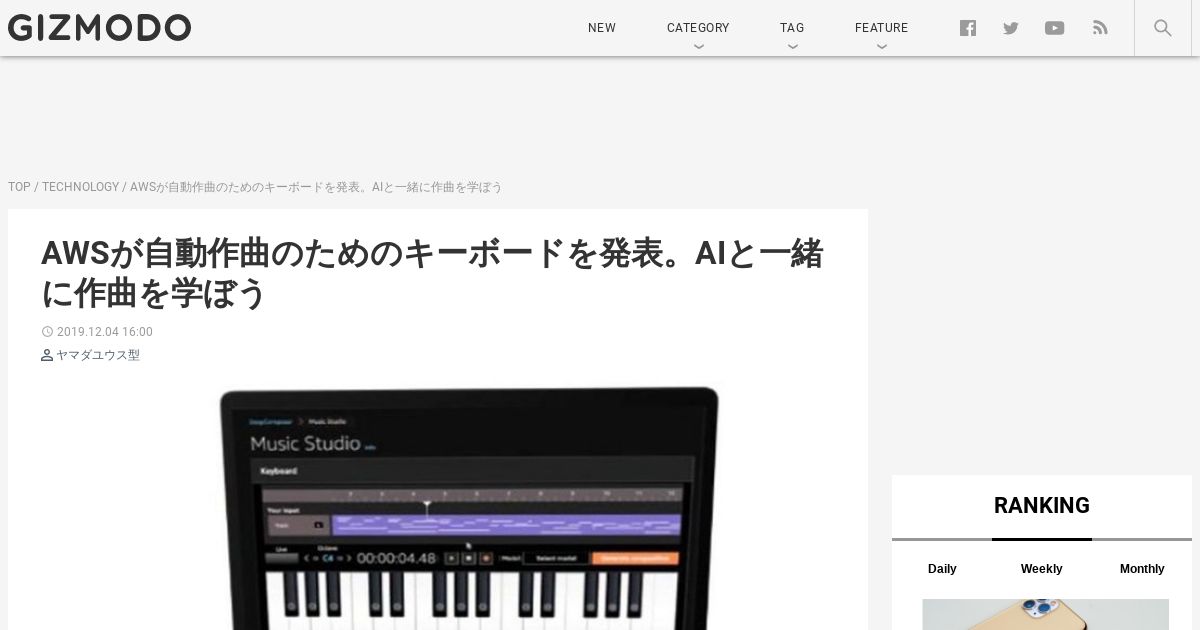Go to TECHNOLOGY breadcrumb link

coord(80,187)
